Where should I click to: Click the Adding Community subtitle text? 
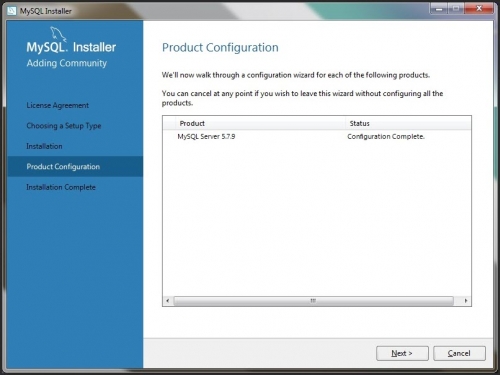tap(67, 63)
